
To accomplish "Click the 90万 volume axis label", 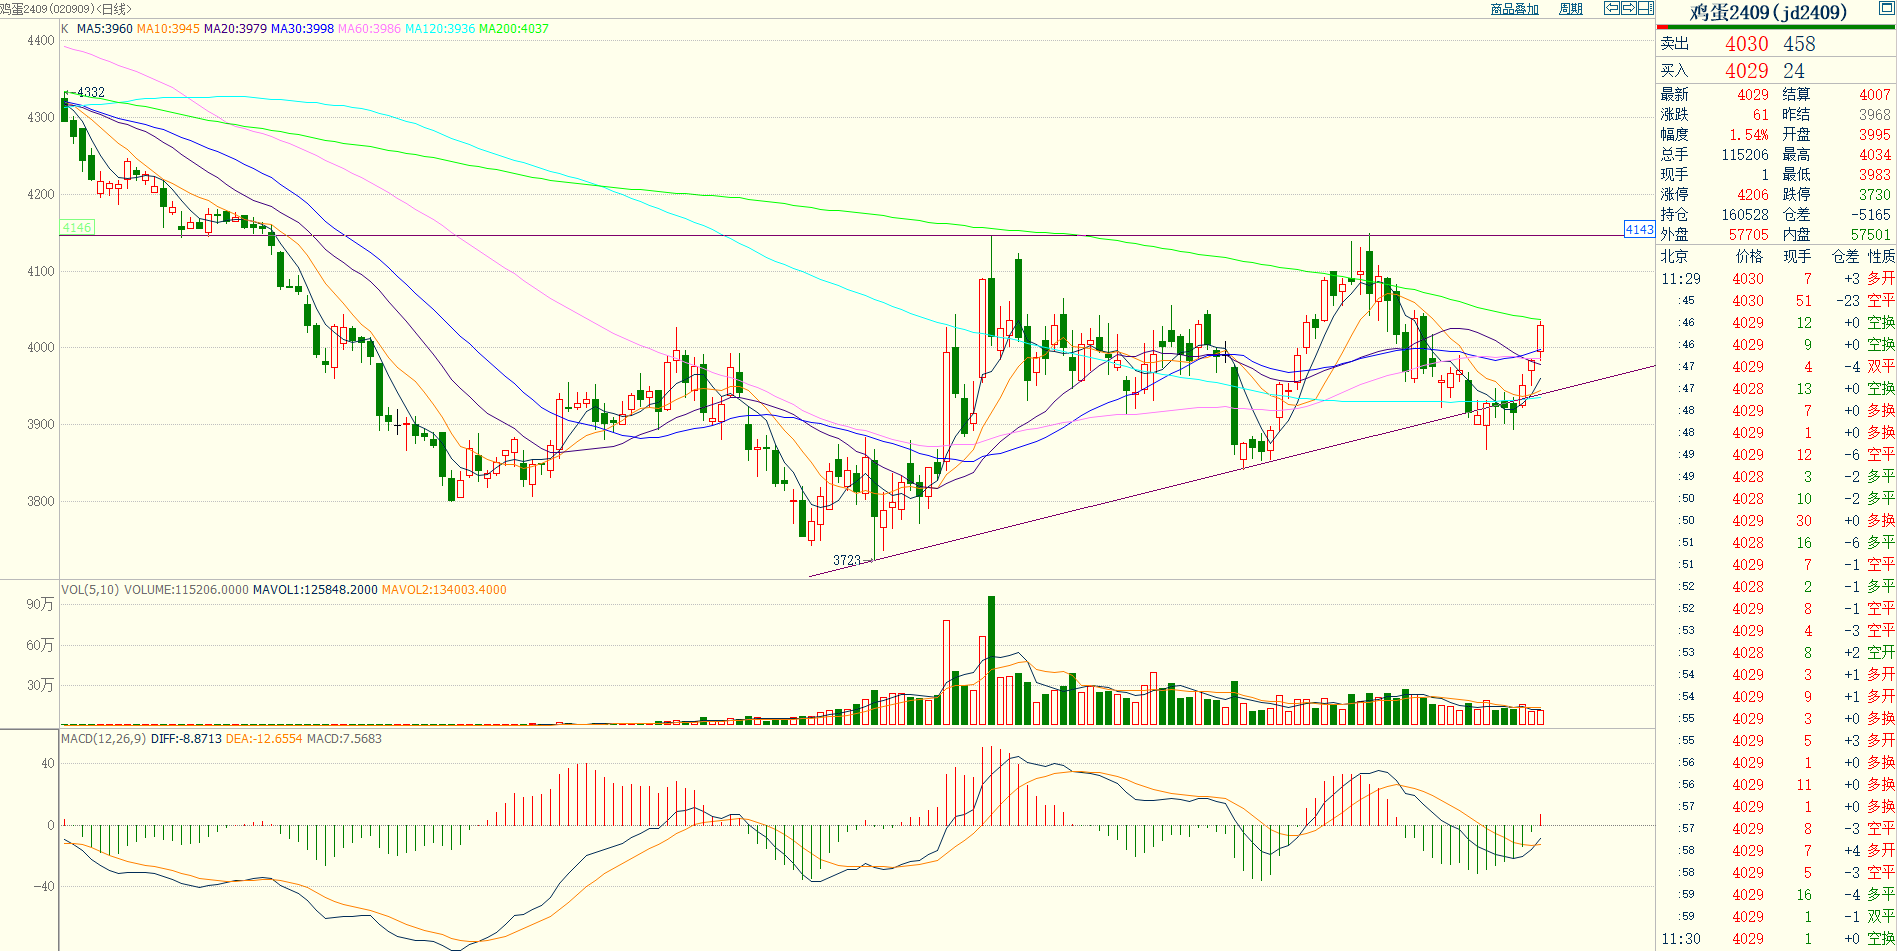I will coord(41,605).
